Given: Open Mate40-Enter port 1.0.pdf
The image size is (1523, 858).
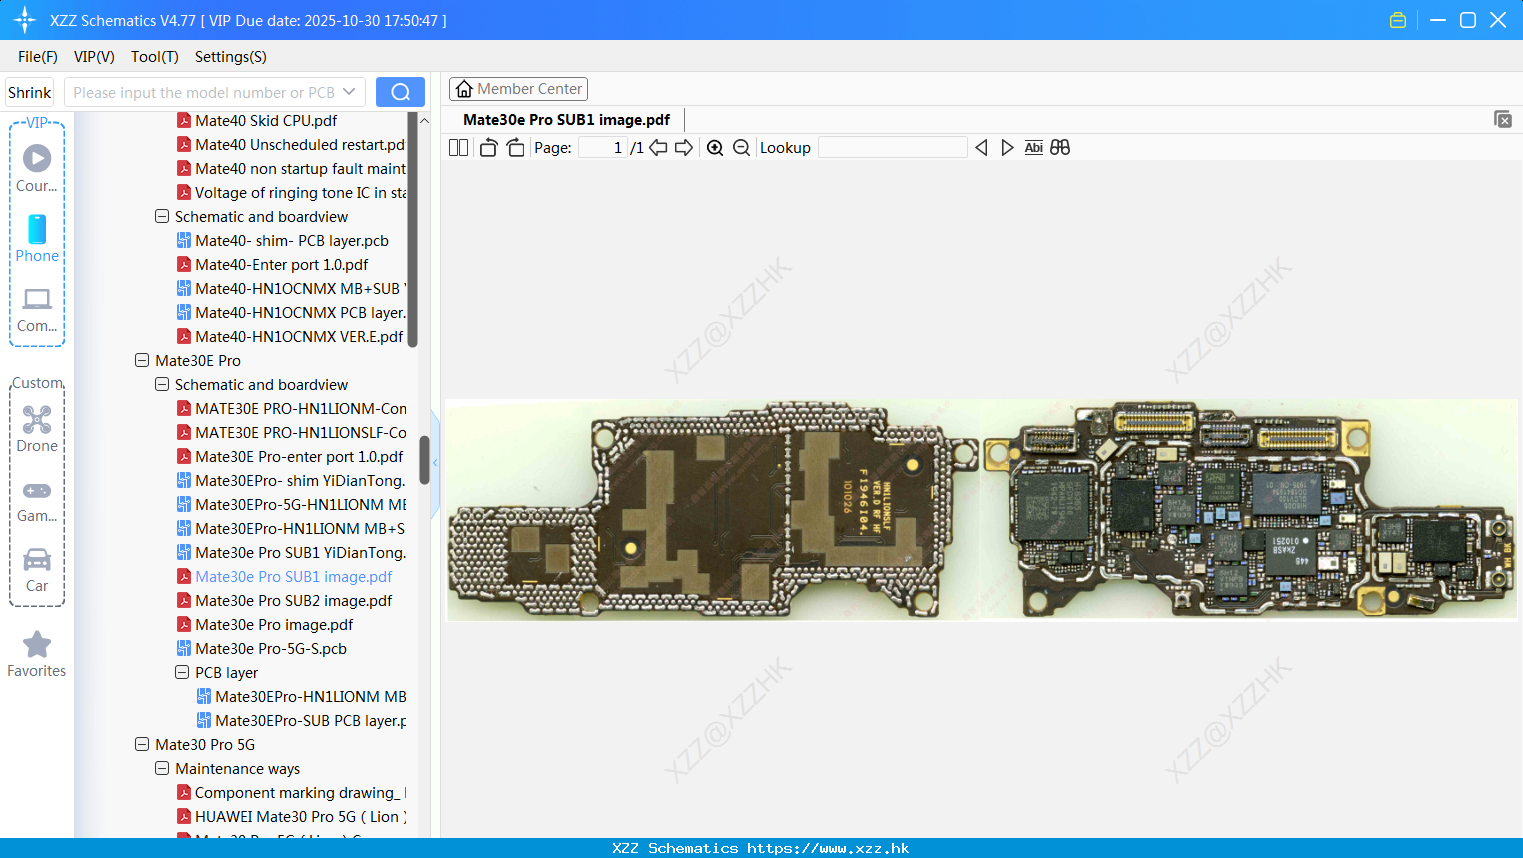Looking at the screenshot, I should coord(281,264).
